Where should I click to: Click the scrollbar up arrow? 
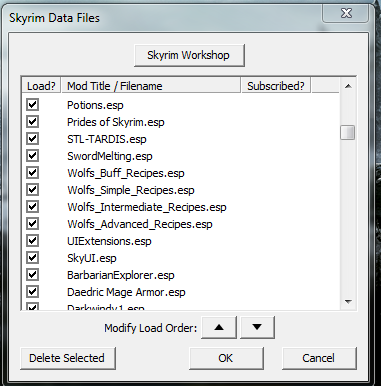pos(348,86)
